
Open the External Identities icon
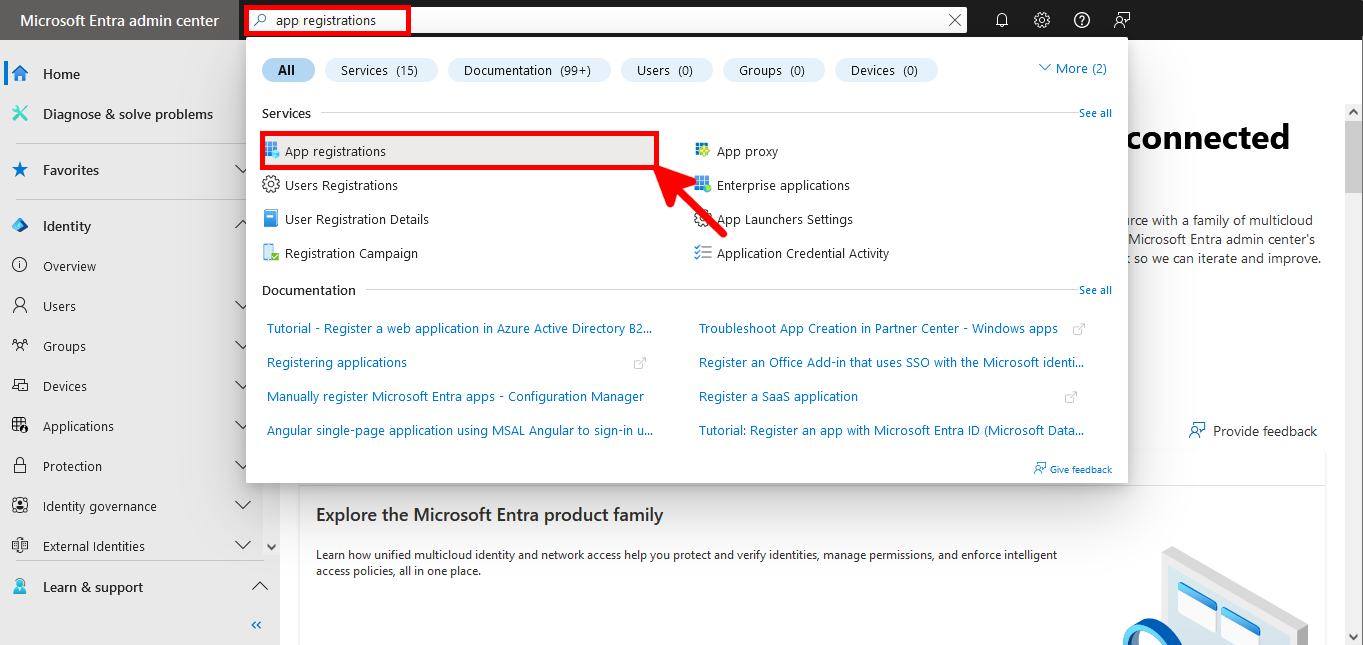tap(20, 545)
